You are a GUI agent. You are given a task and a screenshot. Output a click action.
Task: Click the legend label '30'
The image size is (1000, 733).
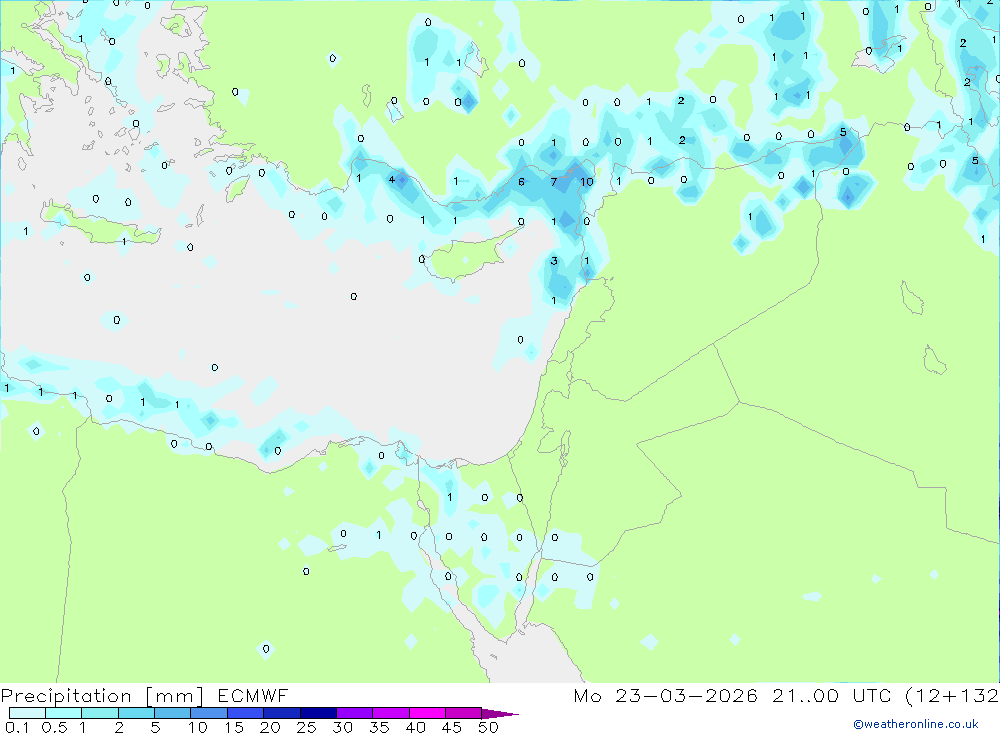tap(342, 727)
